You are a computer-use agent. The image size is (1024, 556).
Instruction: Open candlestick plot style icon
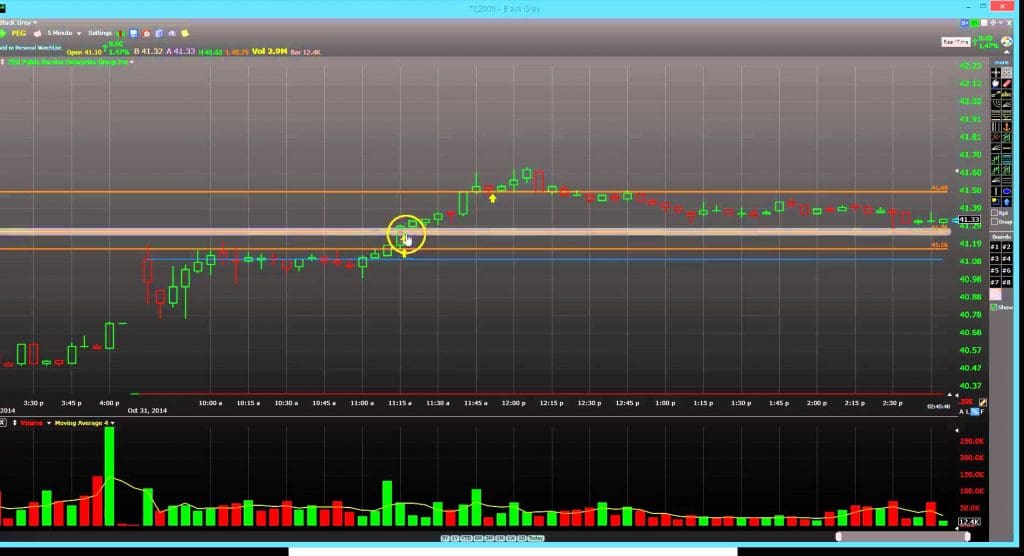(120, 34)
